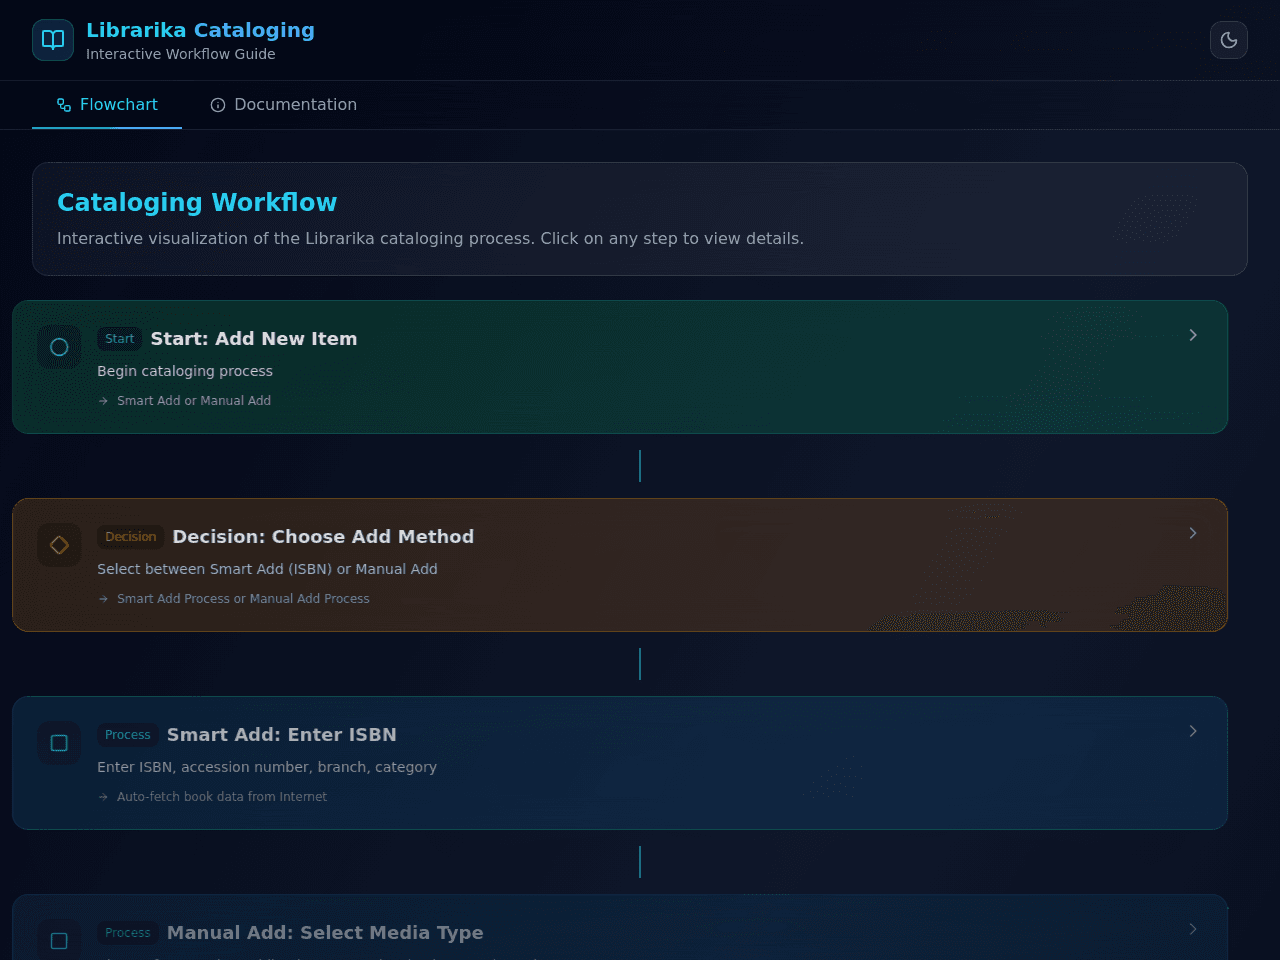Click the square icon on Smart Add step
1280x960 pixels.
coord(59,743)
